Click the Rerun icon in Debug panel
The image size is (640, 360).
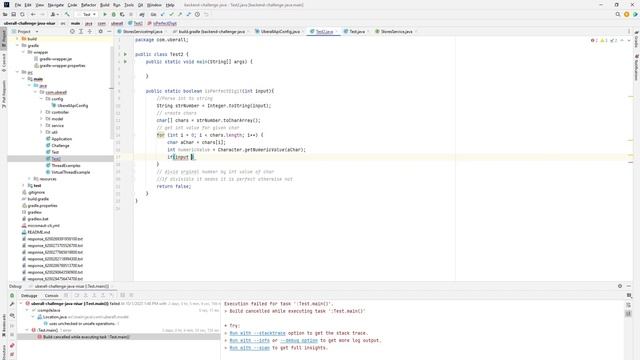click(12, 296)
